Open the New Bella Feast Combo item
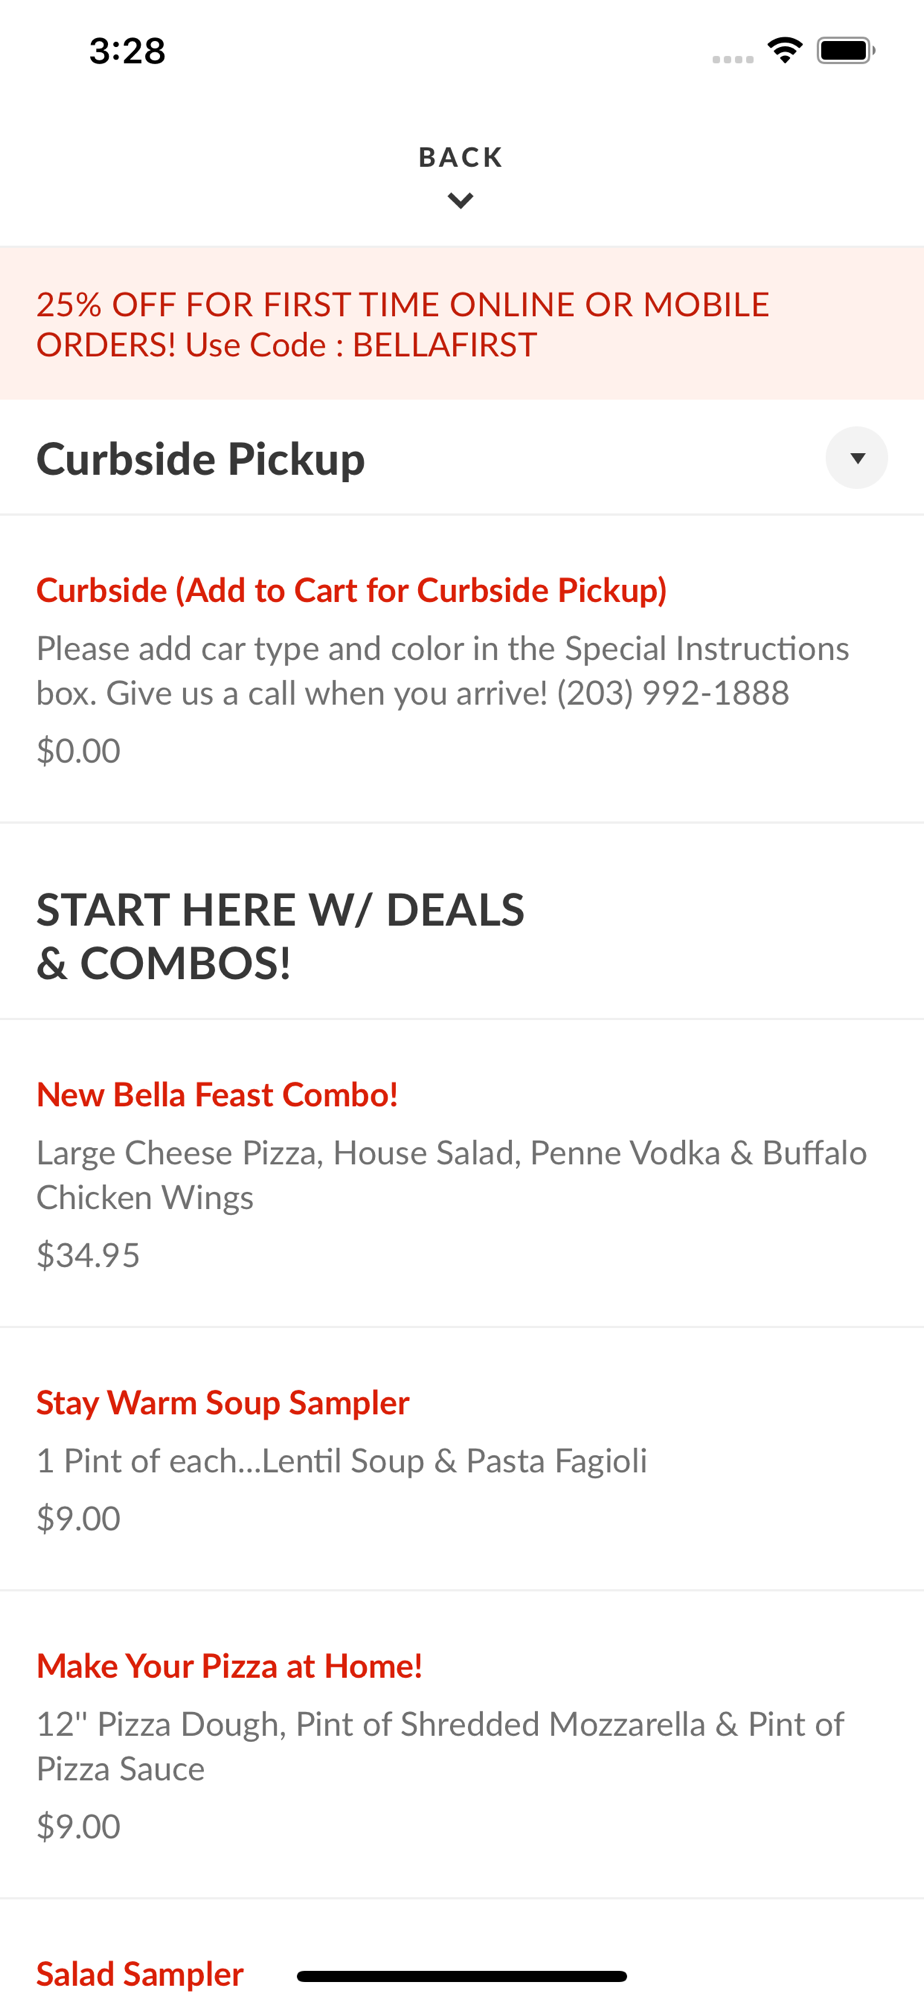This screenshot has height=2000, width=924. (217, 1094)
